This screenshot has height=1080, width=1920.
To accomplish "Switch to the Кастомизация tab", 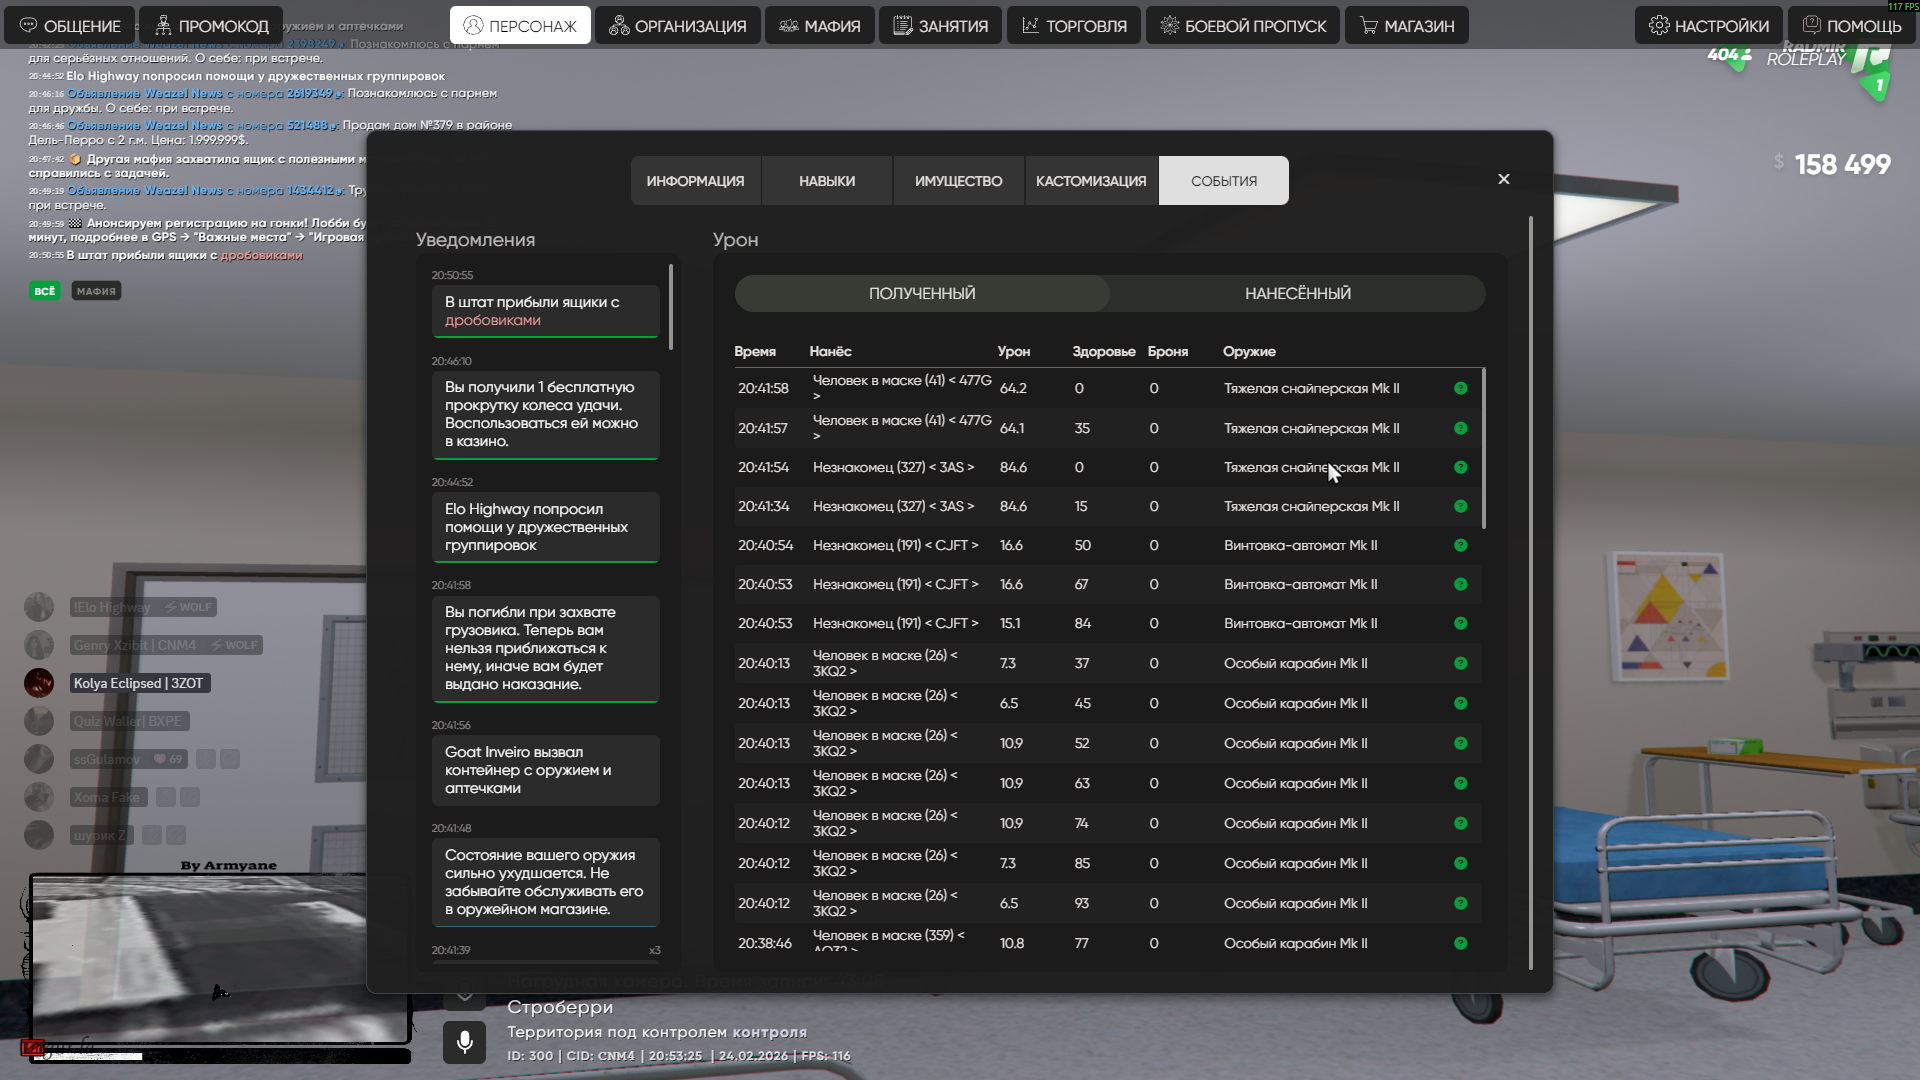I will point(1090,181).
